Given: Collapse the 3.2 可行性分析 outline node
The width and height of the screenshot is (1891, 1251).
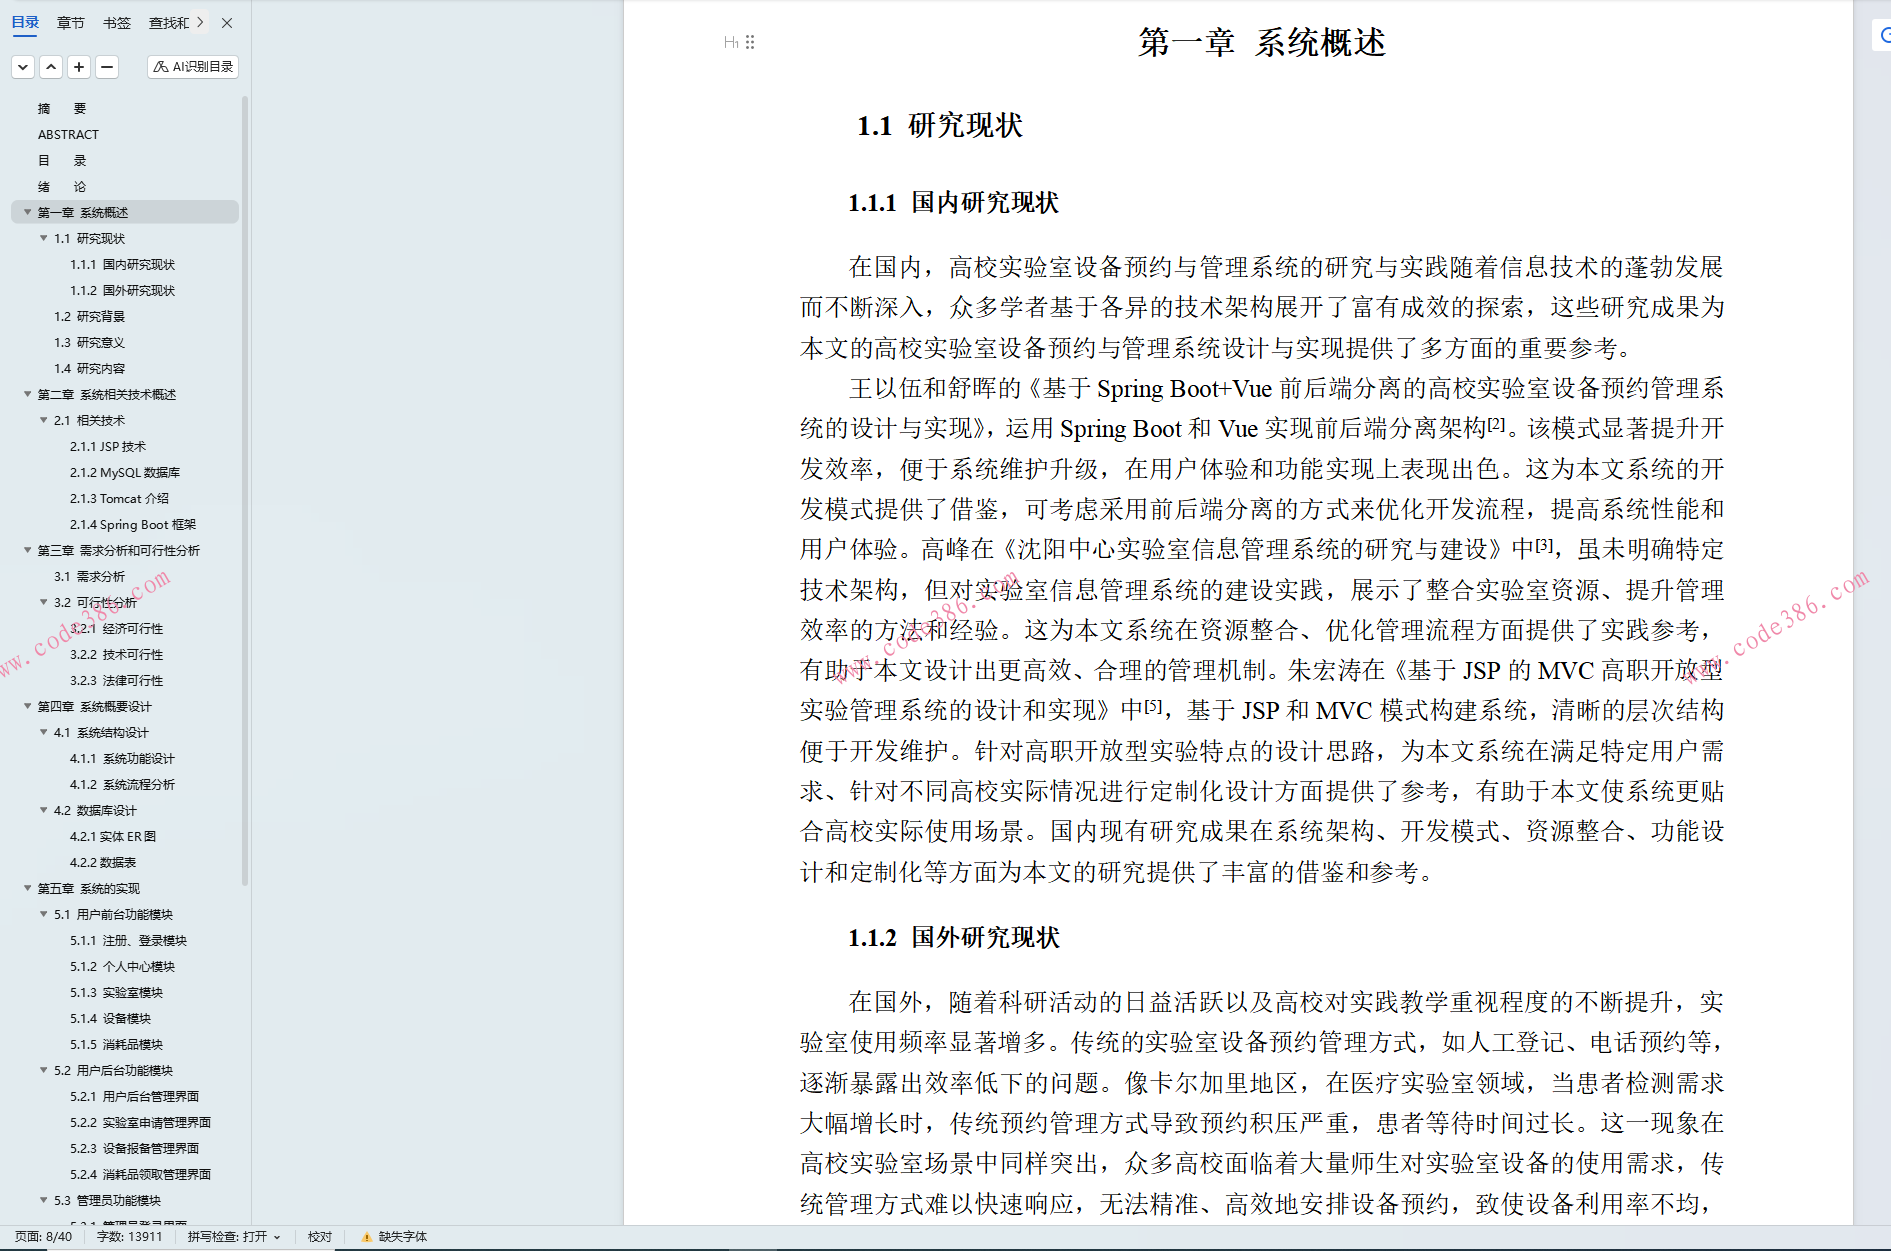Looking at the screenshot, I should 44,602.
